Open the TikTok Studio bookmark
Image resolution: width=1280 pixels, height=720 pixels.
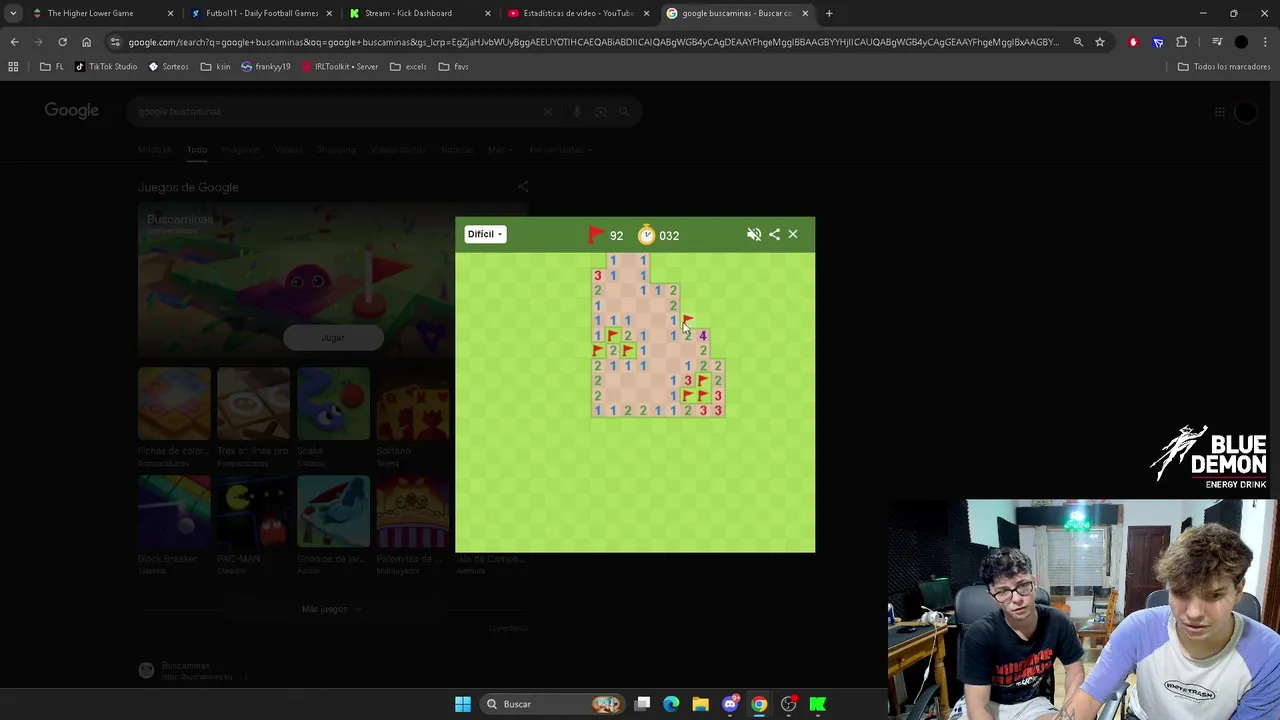tap(106, 67)
